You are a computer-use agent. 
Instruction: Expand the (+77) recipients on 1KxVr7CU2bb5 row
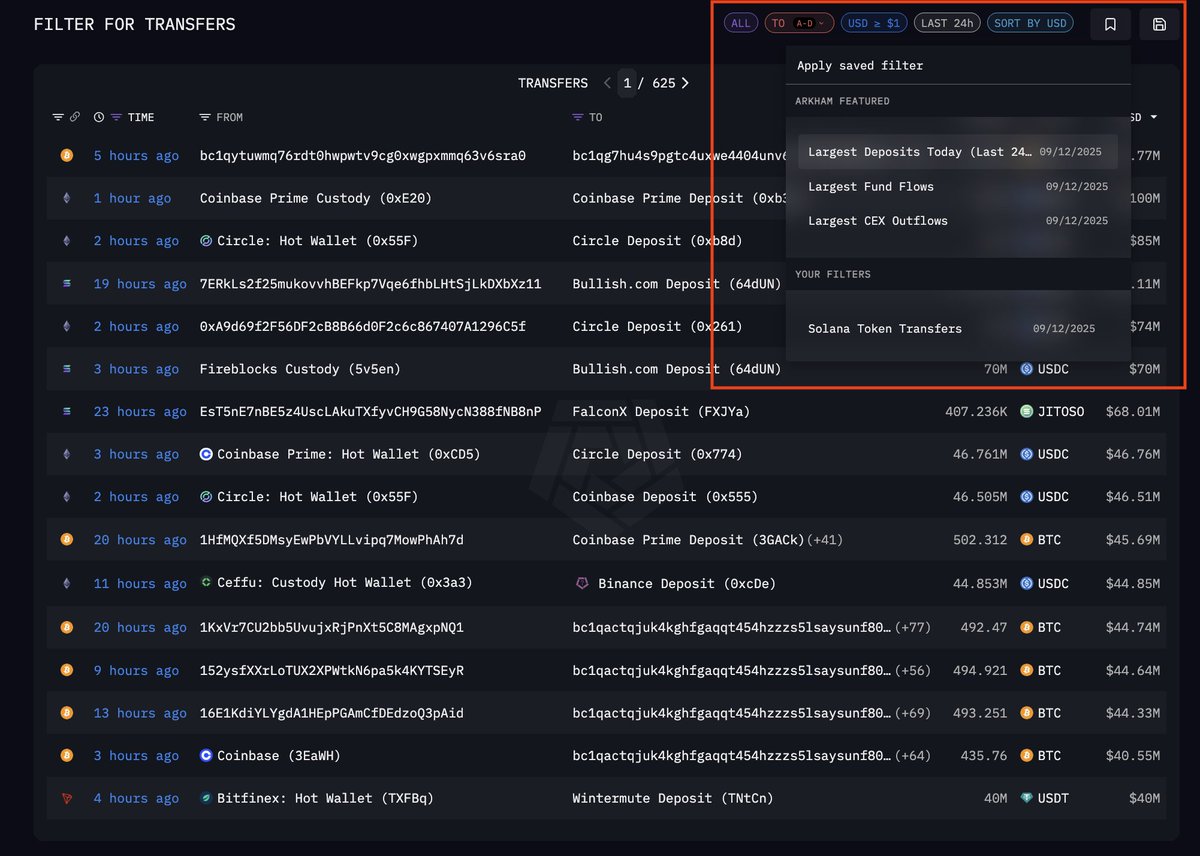click(913, 627)
